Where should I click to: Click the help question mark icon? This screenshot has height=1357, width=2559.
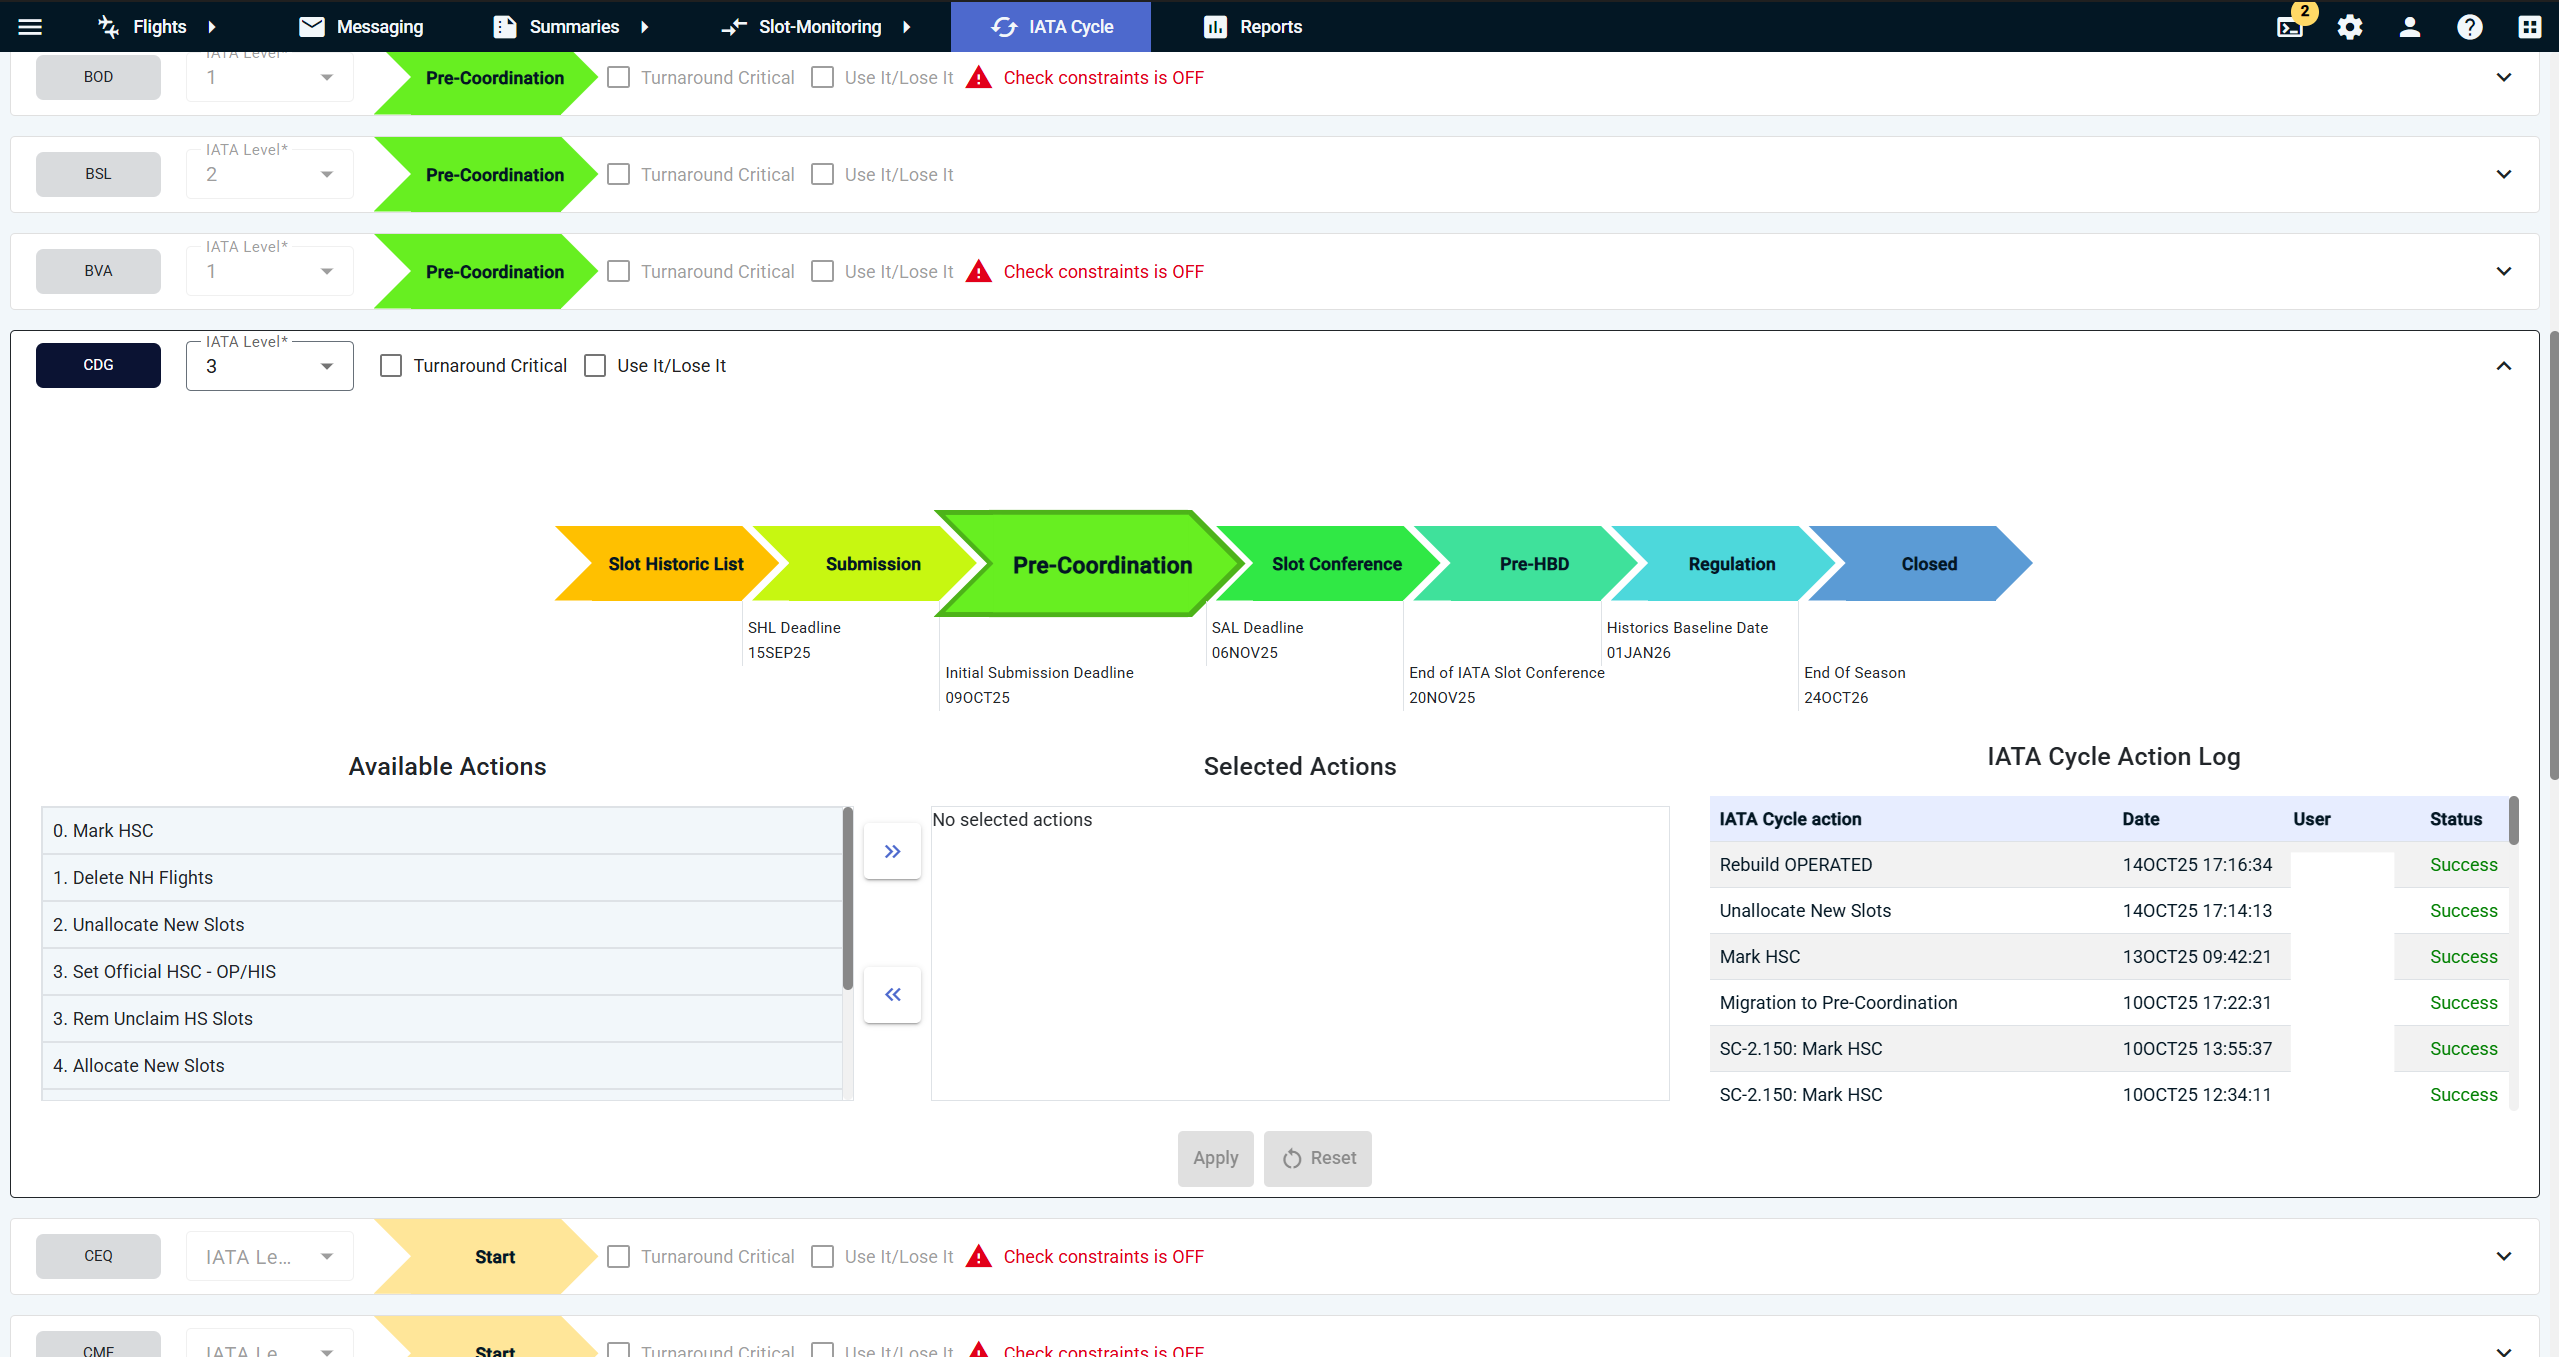[x=2470, y=27]
